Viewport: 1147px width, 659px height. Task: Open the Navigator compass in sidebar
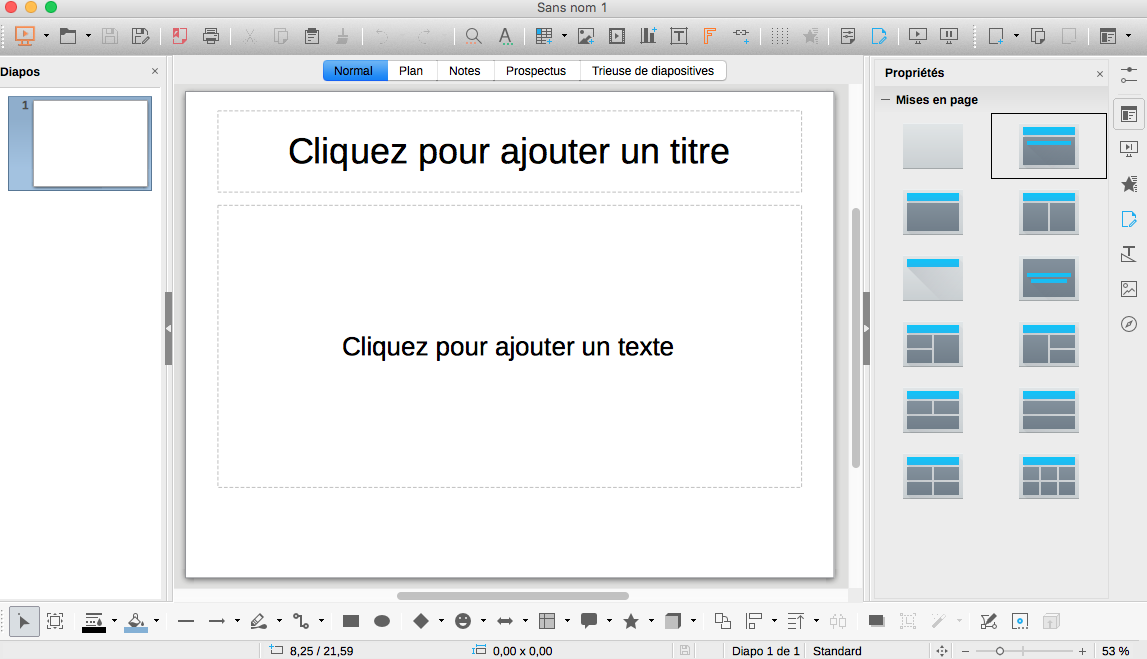[x=1129, y=324]
